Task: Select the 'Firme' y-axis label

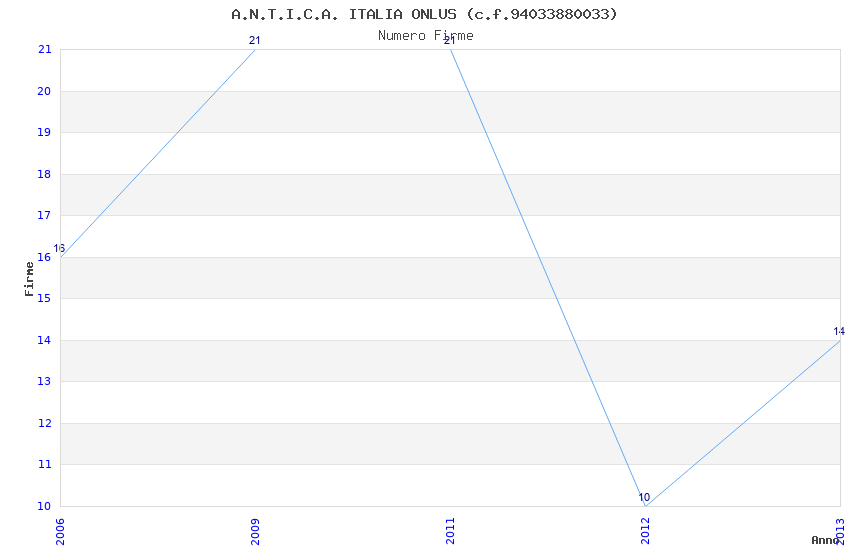Action: [x=29, y=279]
